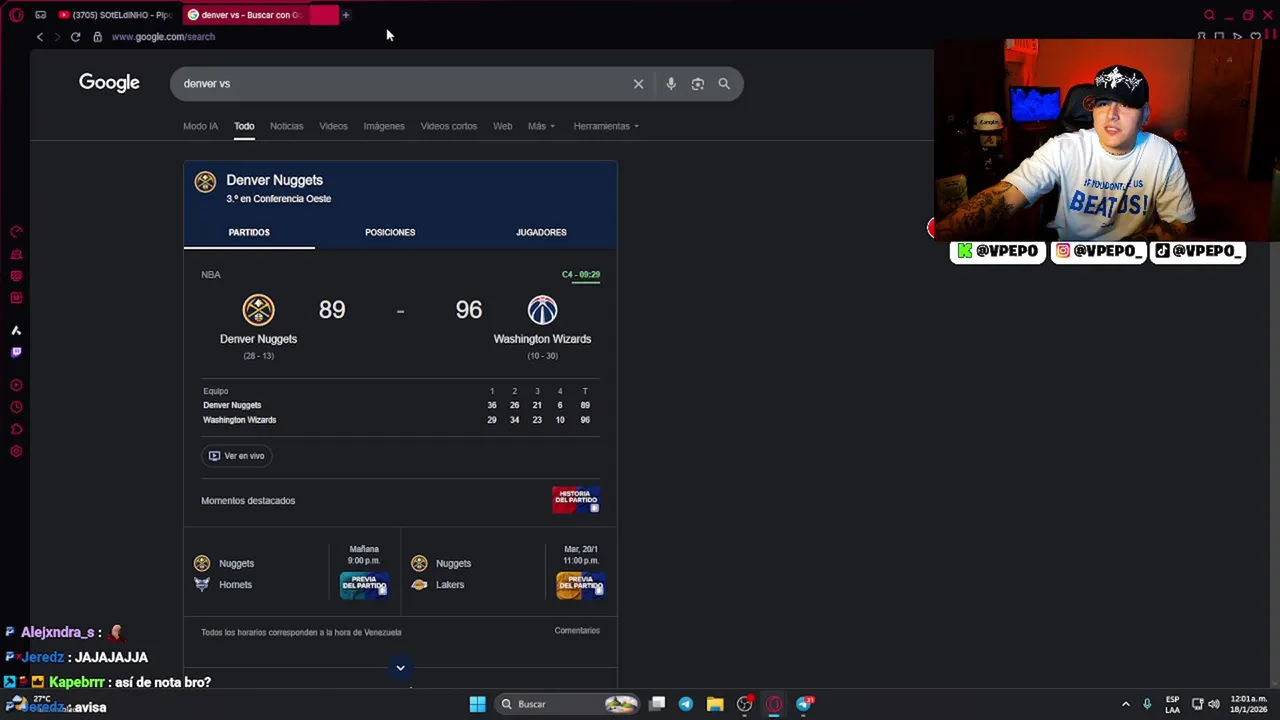Viewport: 1280px width, 720px height.
Task: Click the Comentarios link
Action: click(x=577, y=631)
